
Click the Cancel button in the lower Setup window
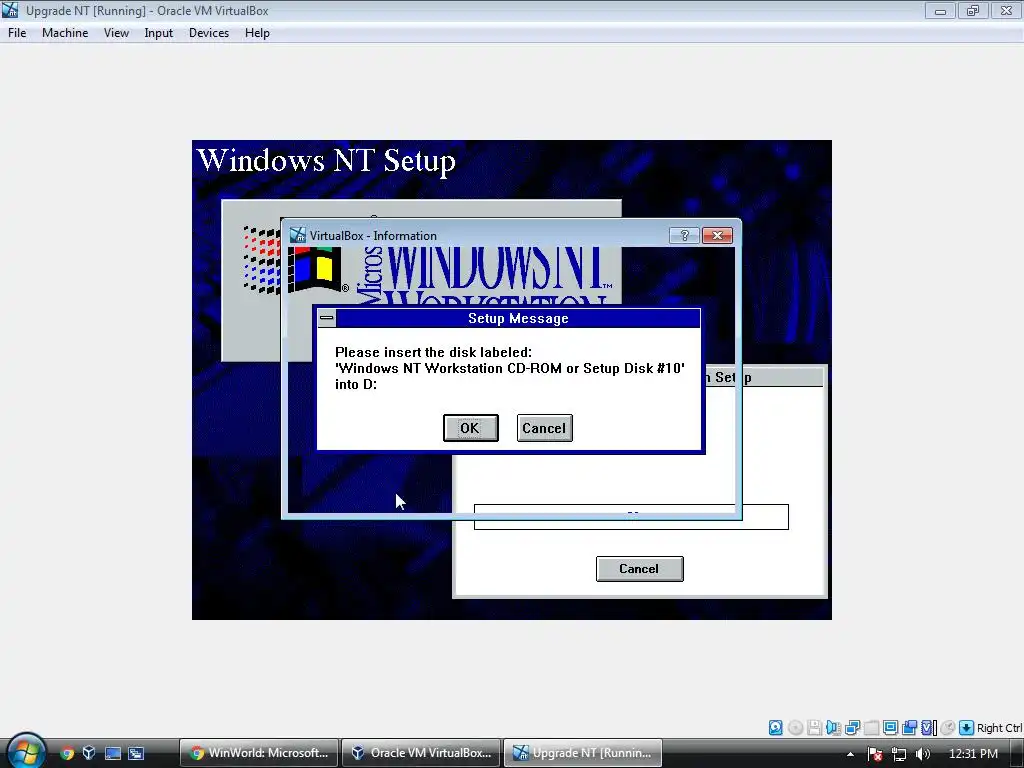point(639,569)
